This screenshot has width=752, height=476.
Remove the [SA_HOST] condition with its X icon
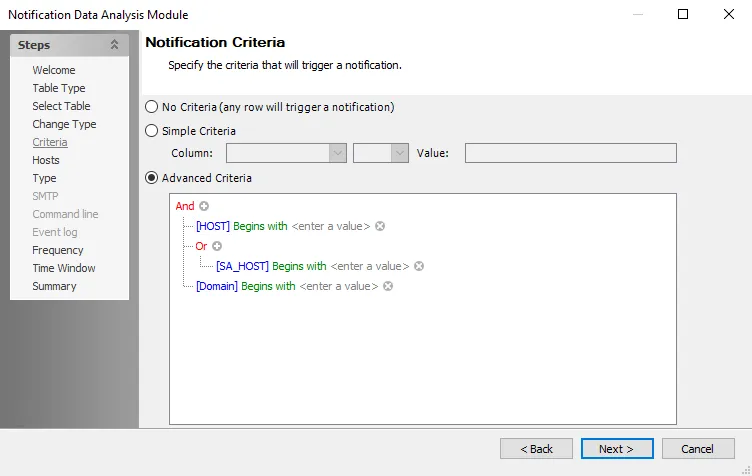(x=419, y=266)
